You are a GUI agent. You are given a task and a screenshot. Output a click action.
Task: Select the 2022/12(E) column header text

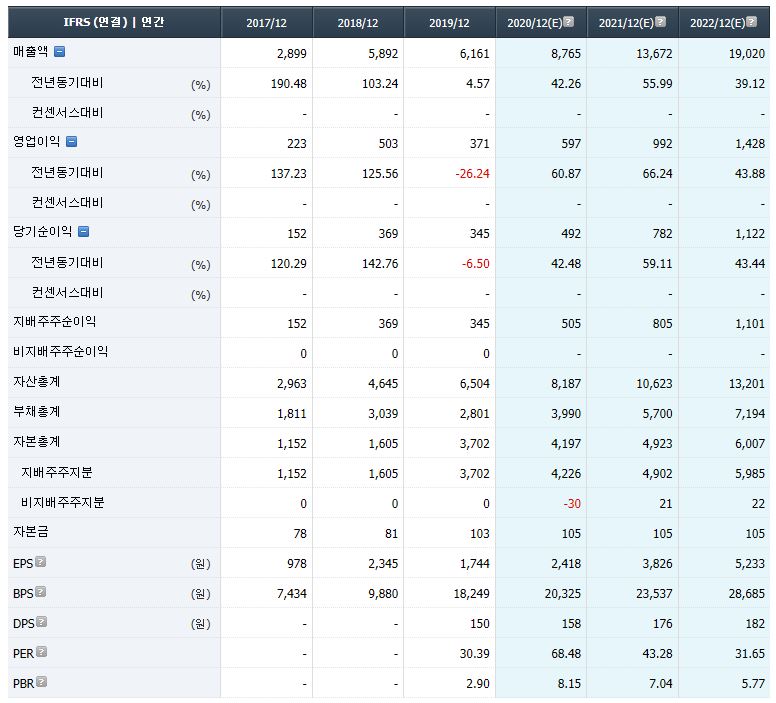tap(717, 23)
